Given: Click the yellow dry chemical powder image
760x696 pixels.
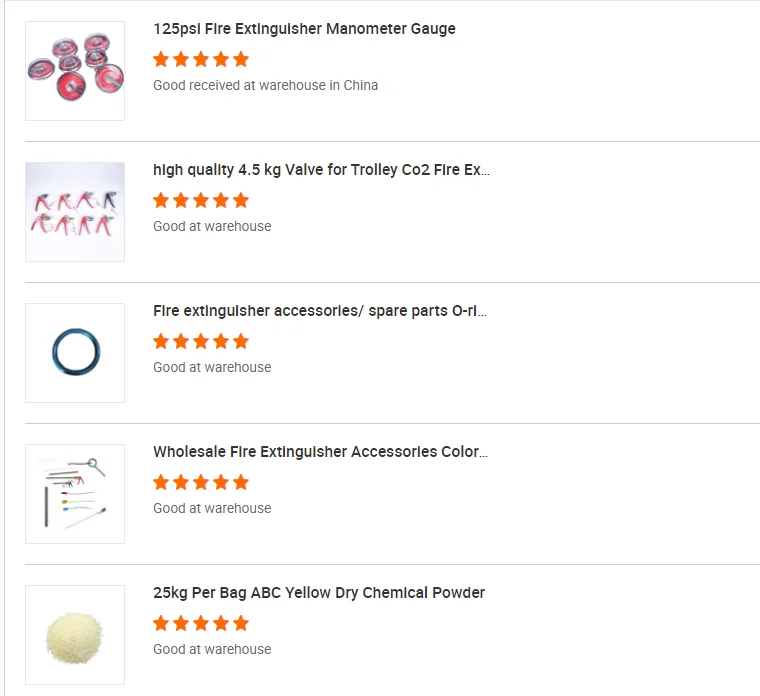Looking at the screenshot, I should [75, 635].
